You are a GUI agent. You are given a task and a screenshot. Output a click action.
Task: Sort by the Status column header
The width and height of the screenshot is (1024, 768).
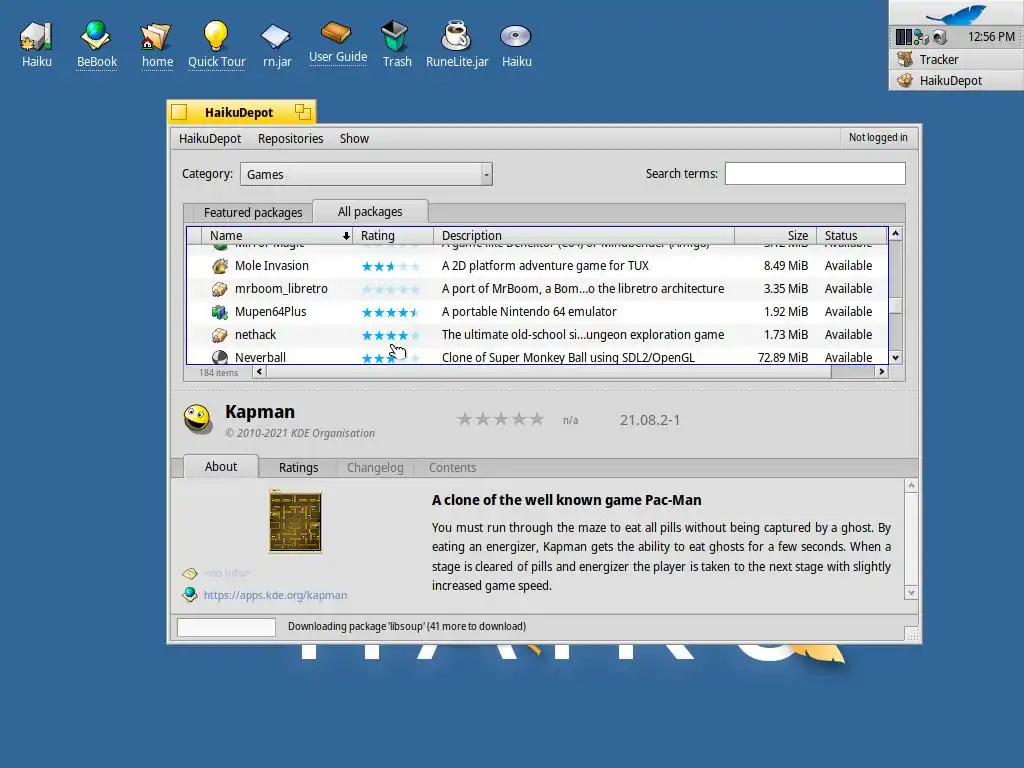tap(852, 235)
